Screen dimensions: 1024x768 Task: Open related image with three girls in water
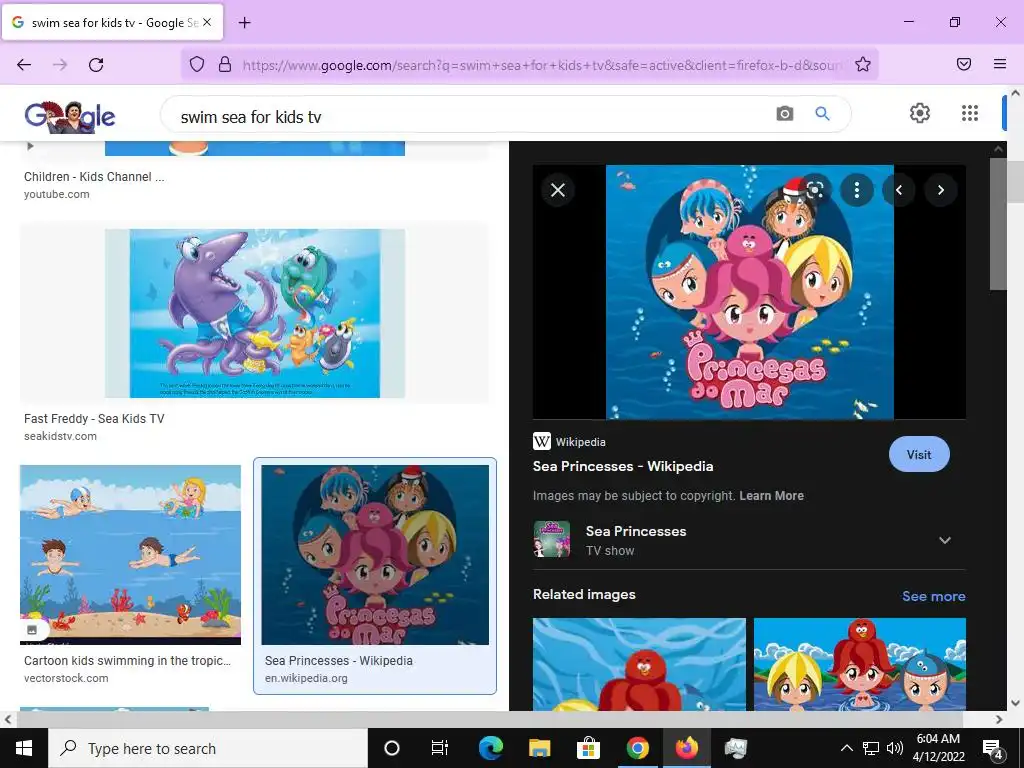pyautogui.click(x=859, y=664)
